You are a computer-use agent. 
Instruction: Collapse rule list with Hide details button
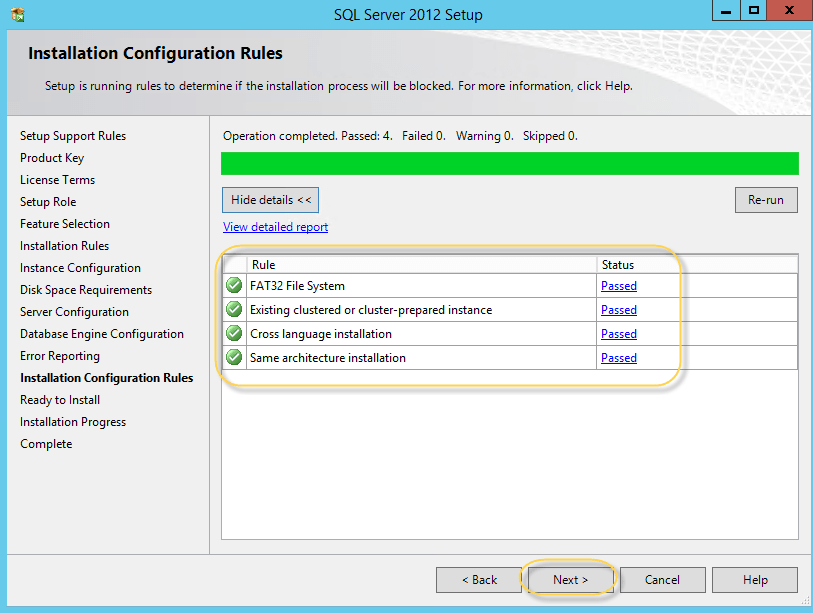pyautogui.click(x=271, y=200)
